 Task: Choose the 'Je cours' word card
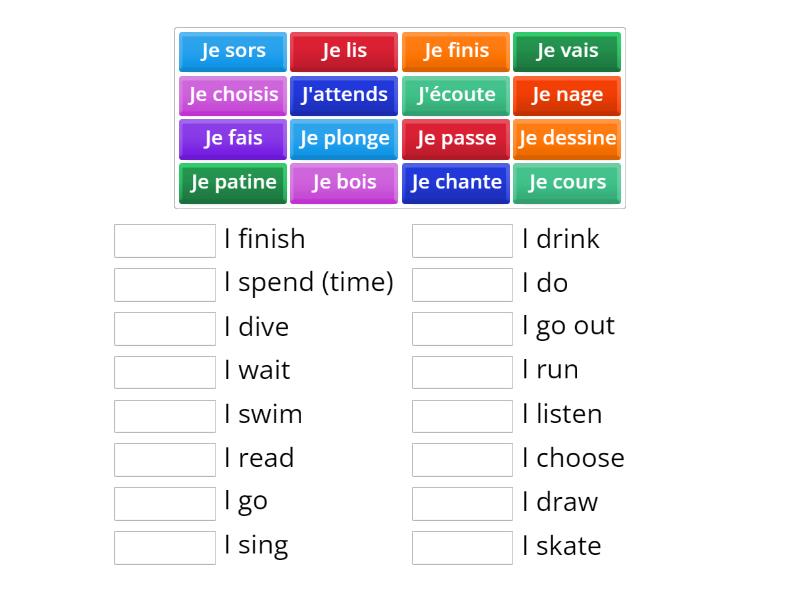[567, 183]
